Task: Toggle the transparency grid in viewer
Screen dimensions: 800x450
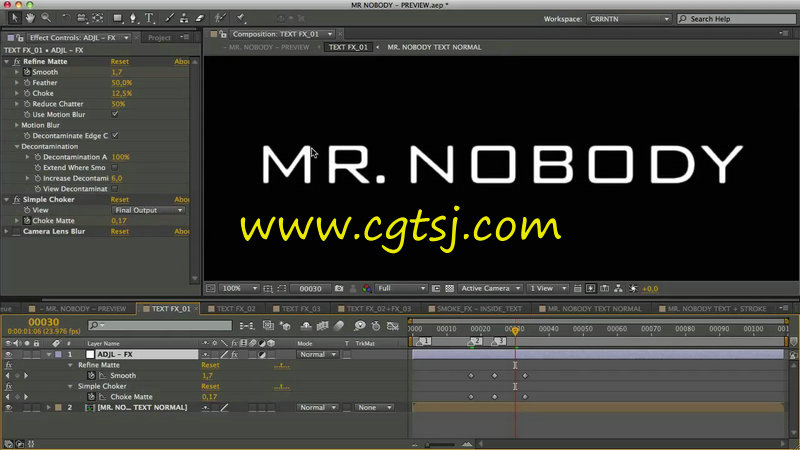Action: point(449,289)
